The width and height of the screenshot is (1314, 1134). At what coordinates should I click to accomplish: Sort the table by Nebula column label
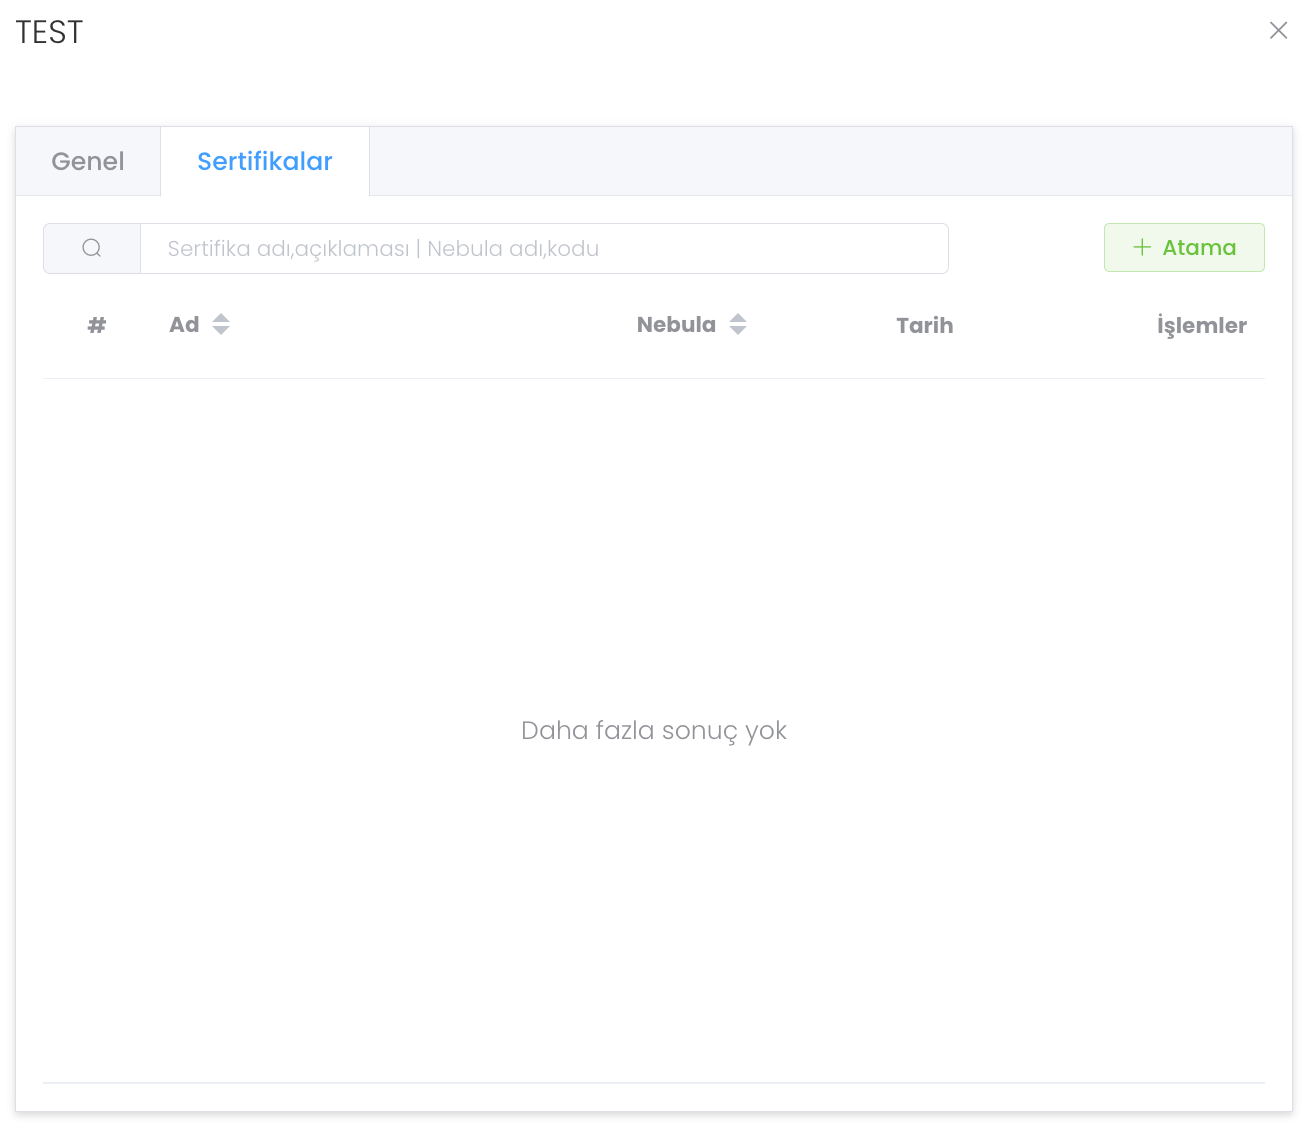(x=676, y=325)
